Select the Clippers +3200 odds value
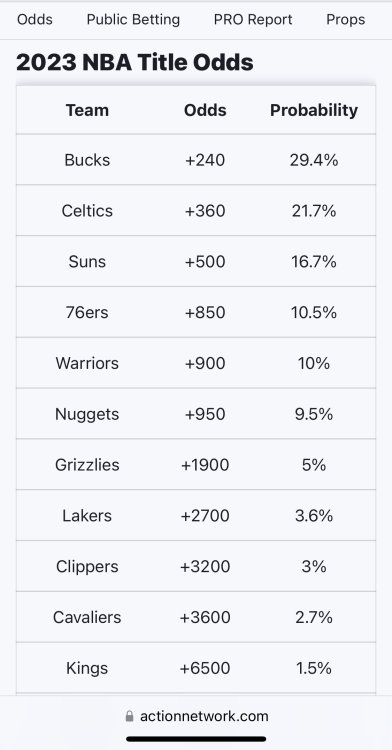 click(x=205, y=566)
